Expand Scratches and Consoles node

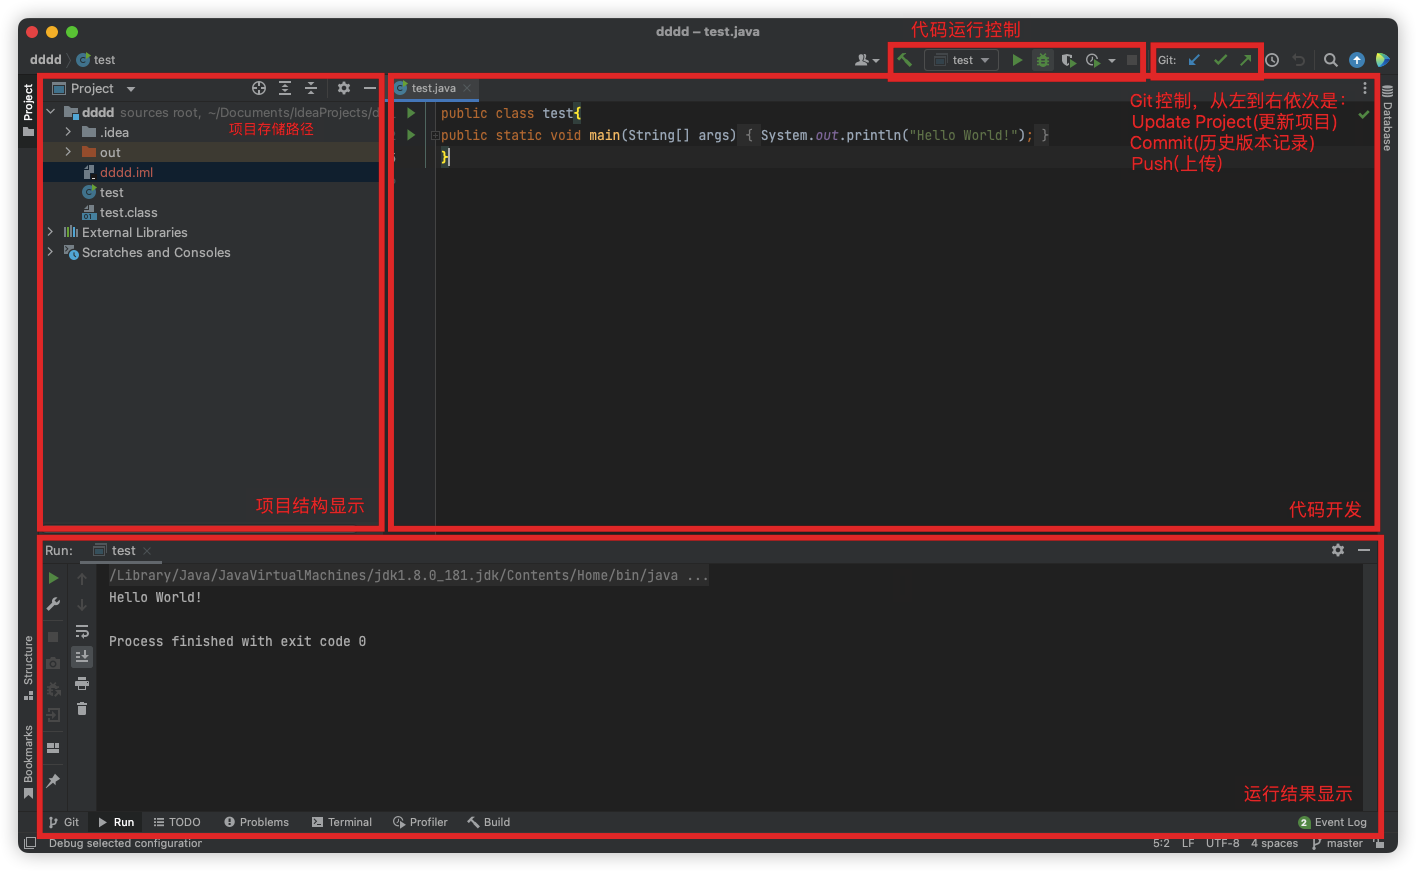click(51, 252)
